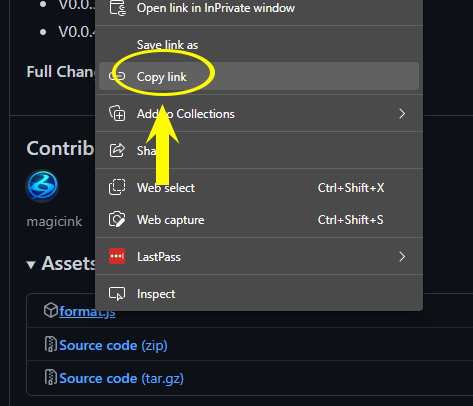473x406 pixels.
Task: Download Source code (tar.gz)
Action: [x=121, y=378]
